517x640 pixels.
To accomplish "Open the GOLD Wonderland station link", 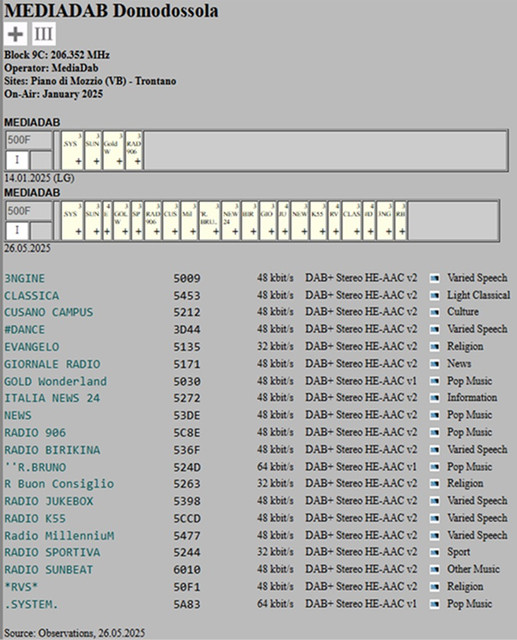I will tap(55, 381).
